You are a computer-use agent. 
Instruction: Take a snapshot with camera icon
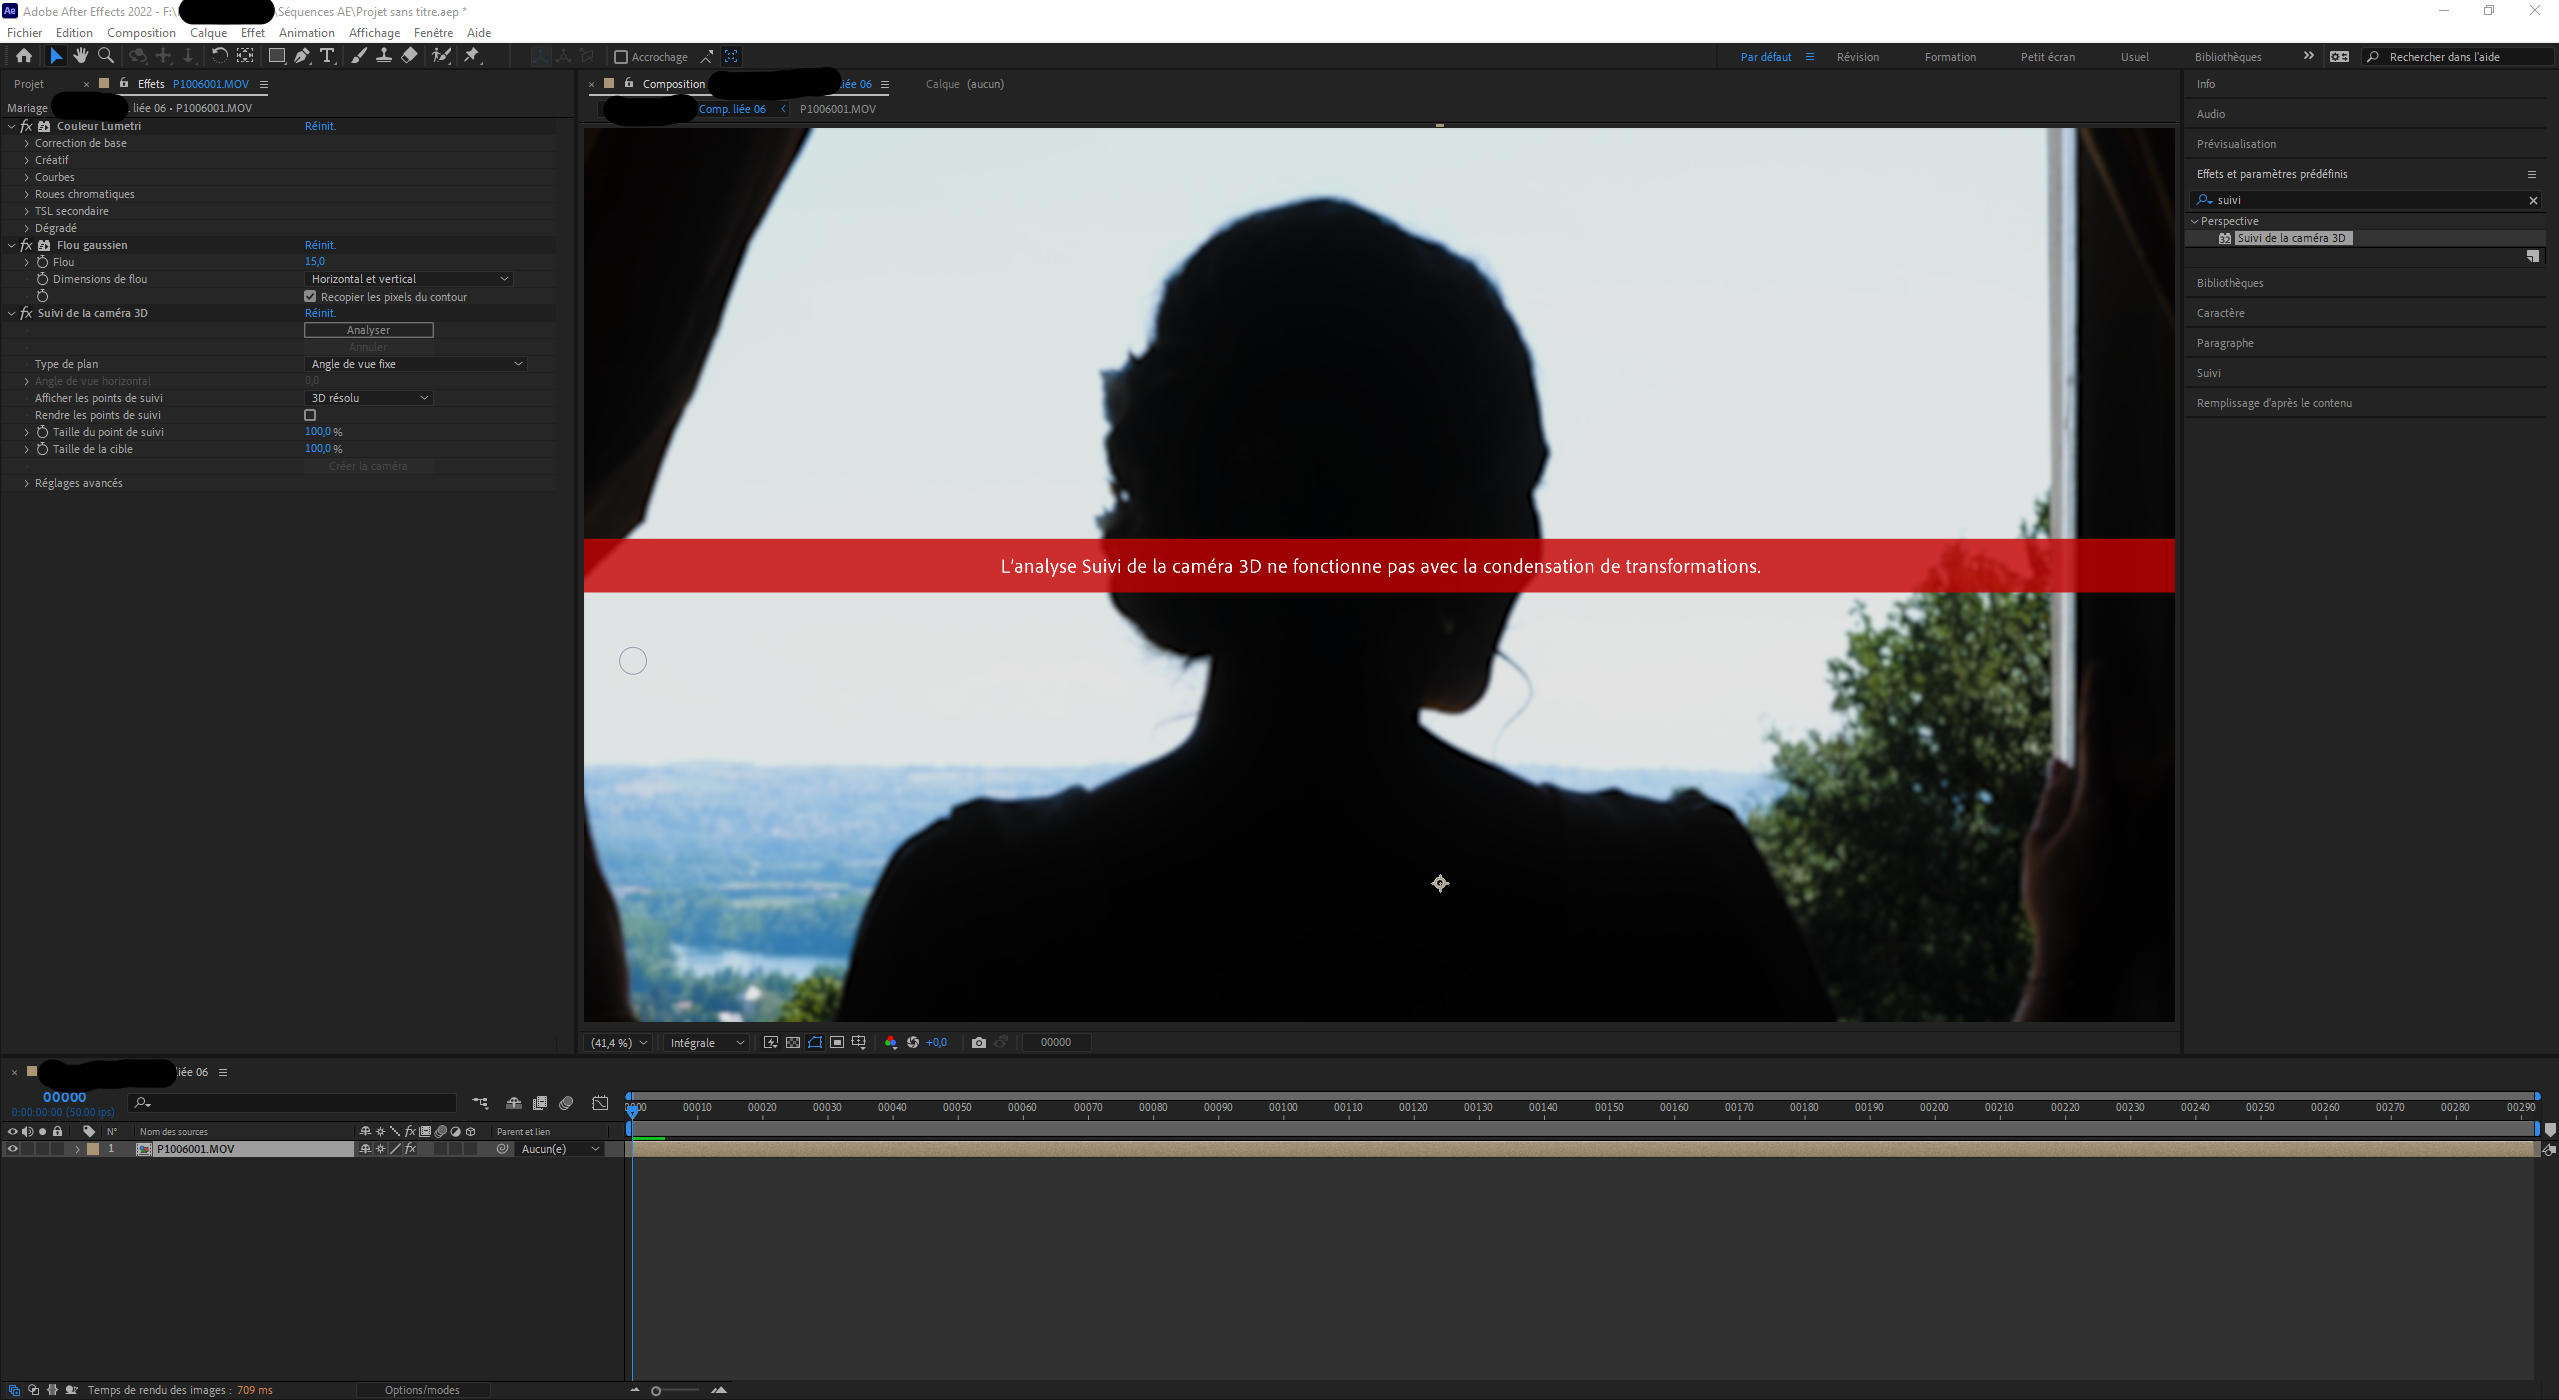point(978,1042)
